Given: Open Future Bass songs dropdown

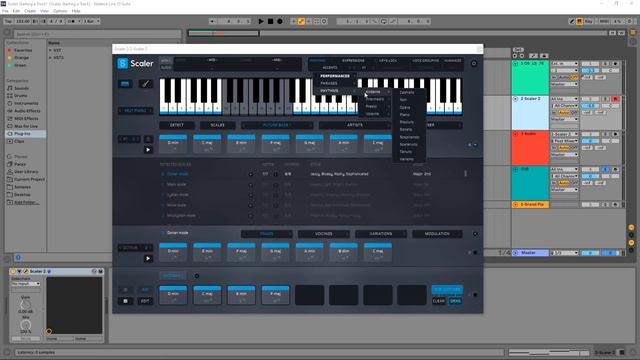Looking at the screenshot, I should coord(277,125).
